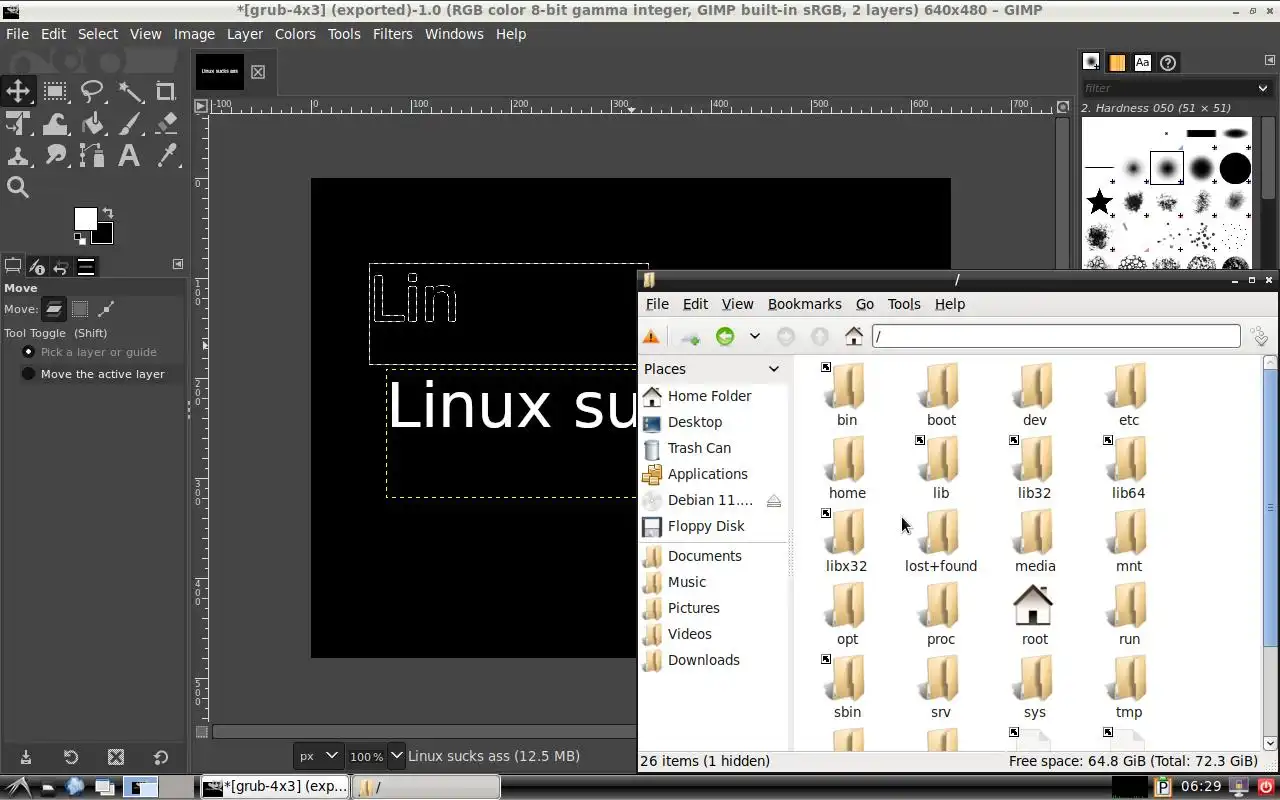Select the Fuzzy Select magic wand tool

[129, 92]
